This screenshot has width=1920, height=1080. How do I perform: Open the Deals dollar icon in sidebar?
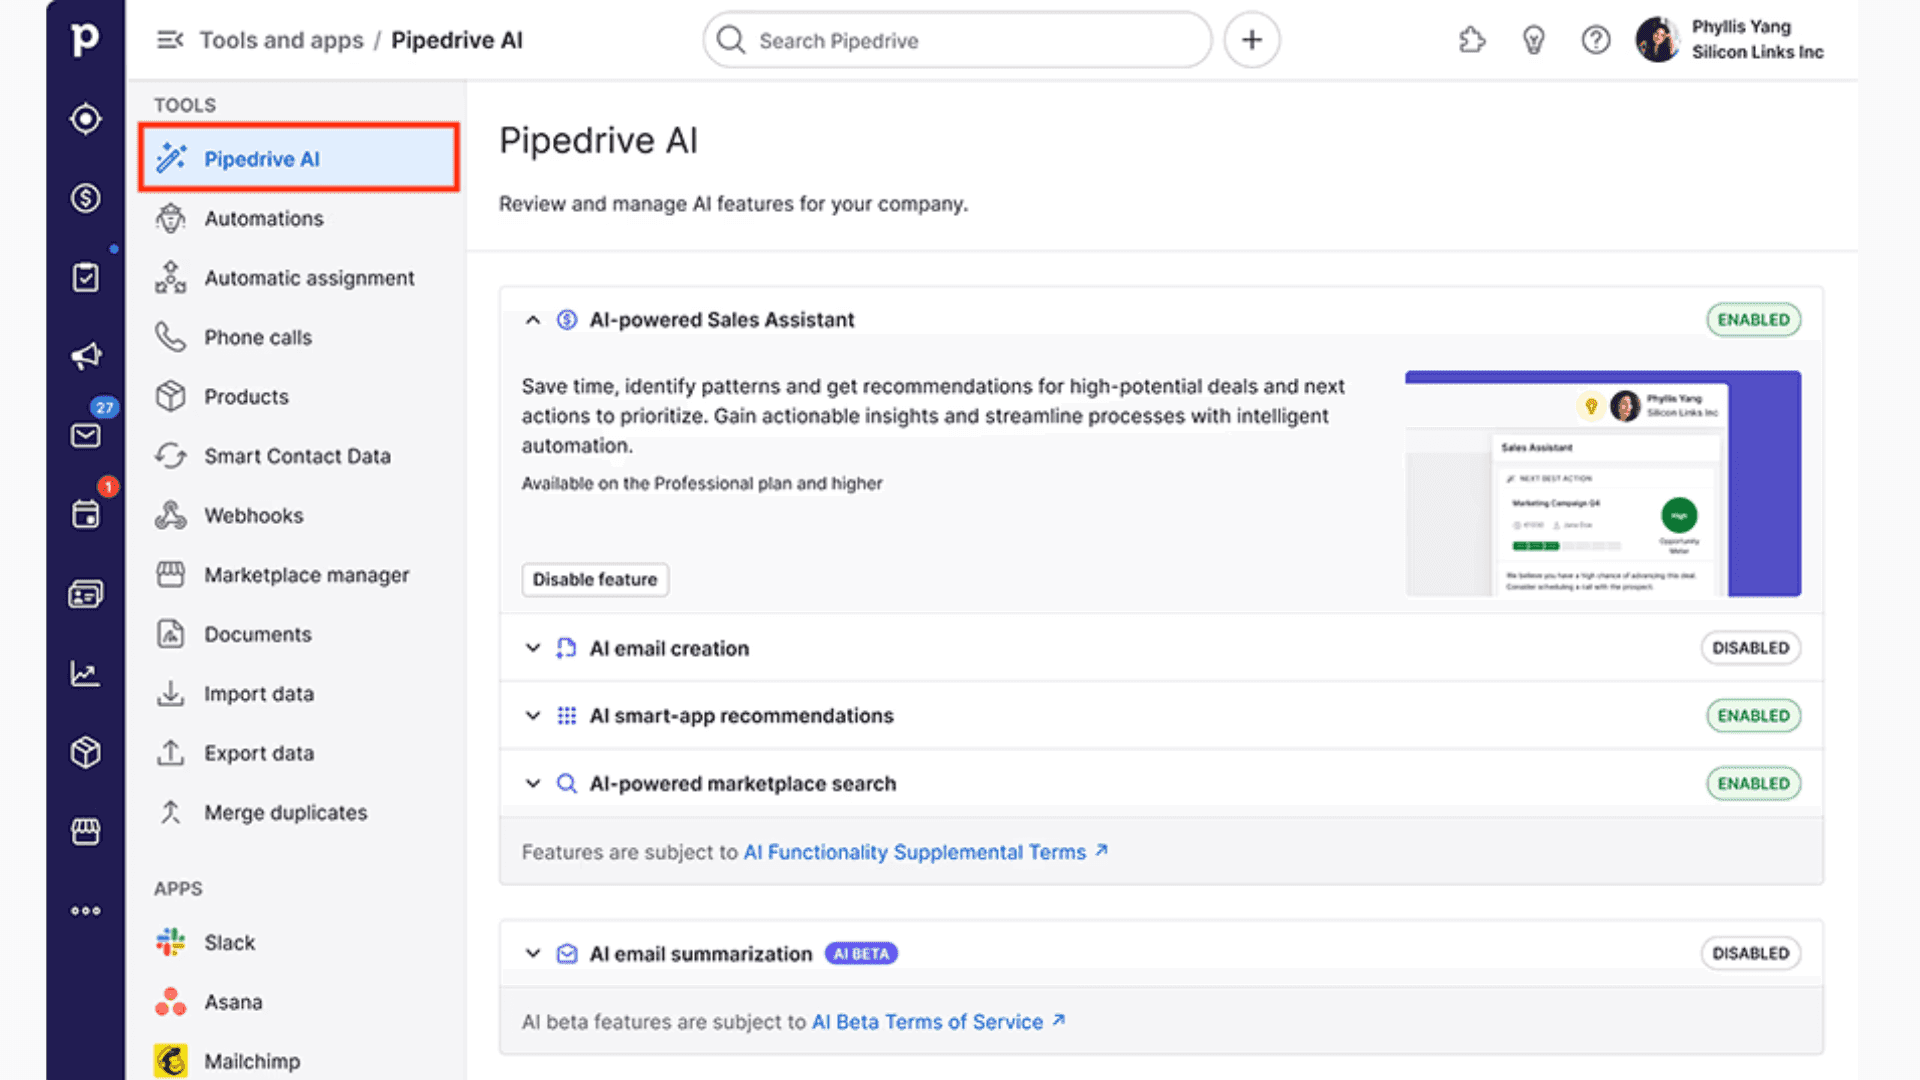pyautogui.click(x=85, y=198)
